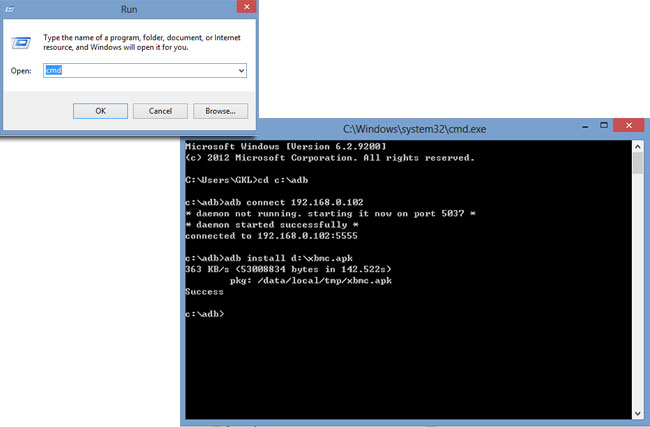Click the C:\Windows\system32\cmd.exe title text

[x=414, y=129]
